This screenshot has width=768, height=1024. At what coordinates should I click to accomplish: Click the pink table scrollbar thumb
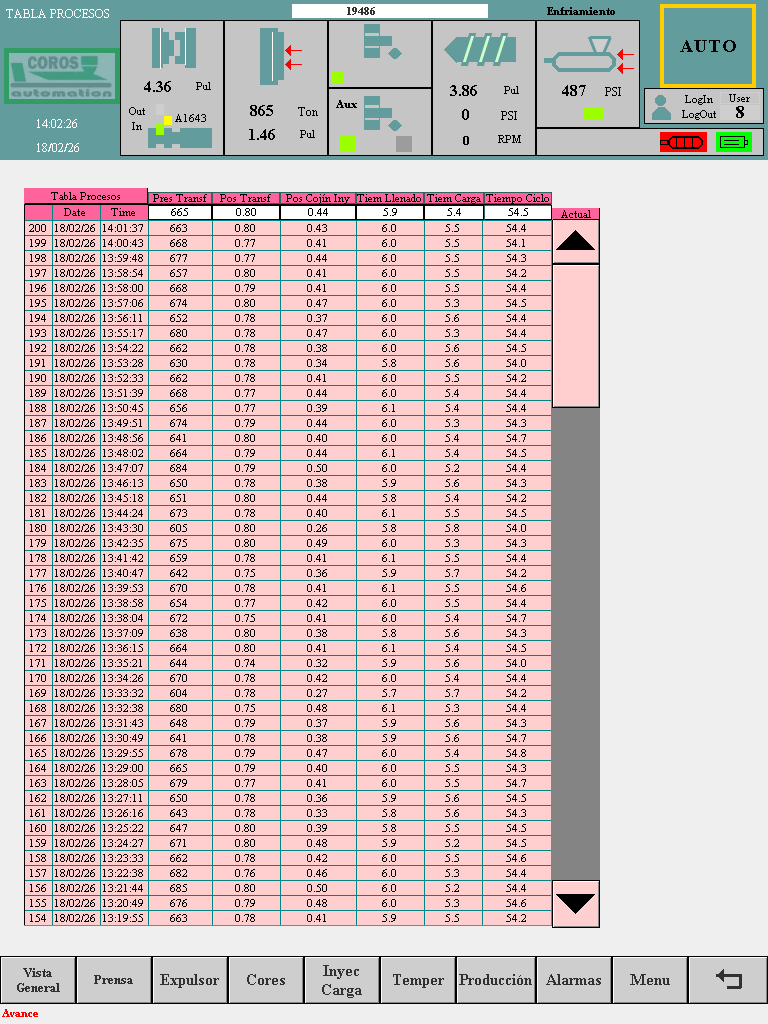(x=575, y=335)
